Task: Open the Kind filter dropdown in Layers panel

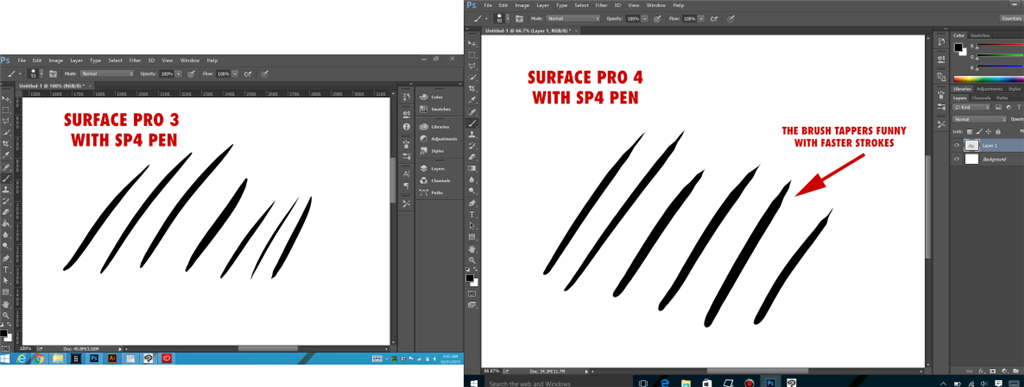Action: [x=972, y=107]
